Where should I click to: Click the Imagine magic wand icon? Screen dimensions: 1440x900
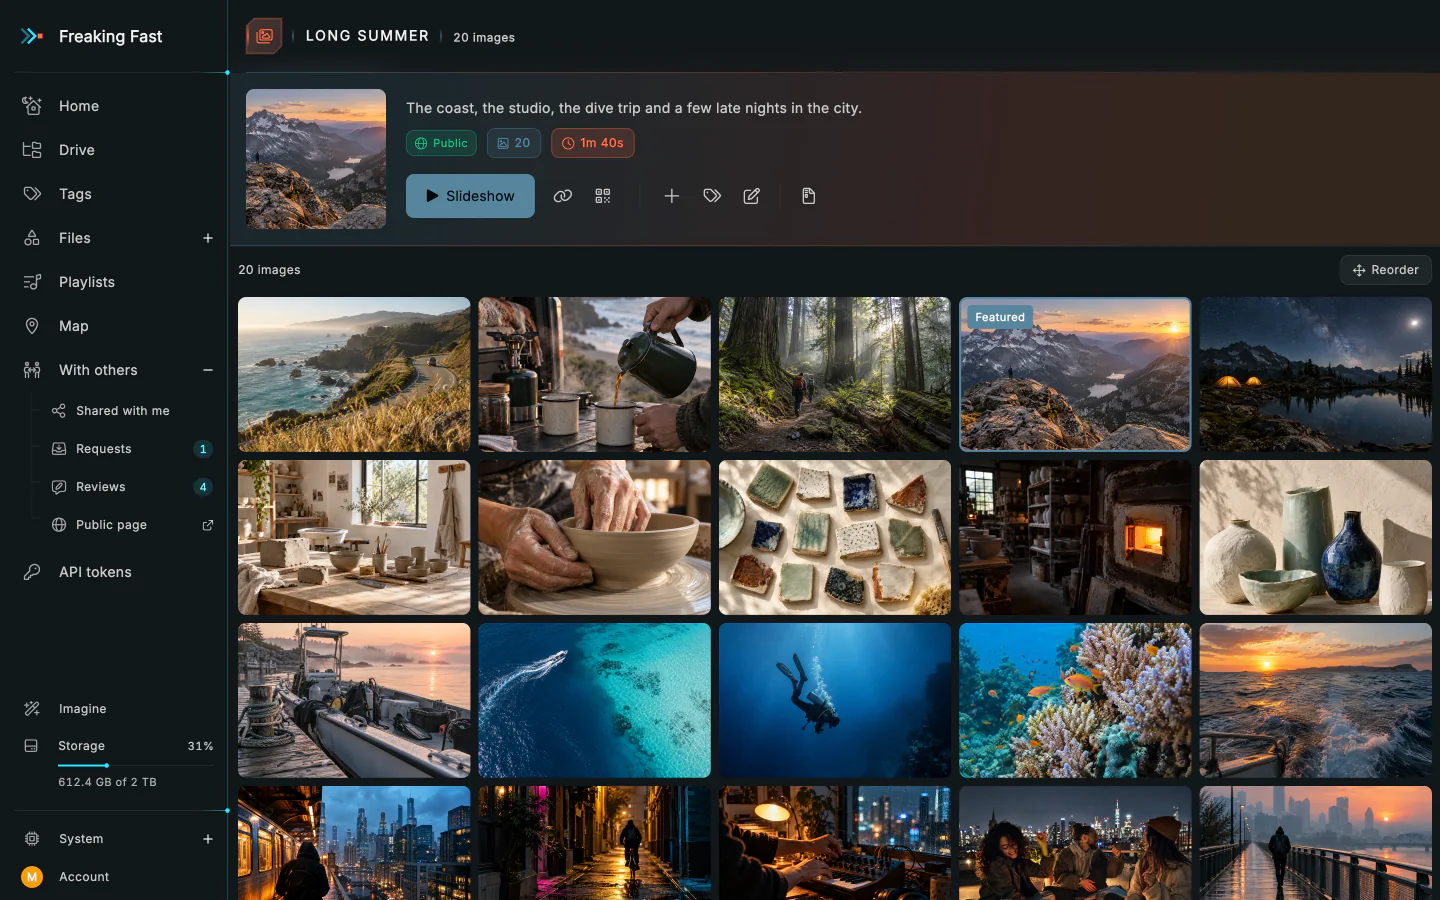point(32,709)
